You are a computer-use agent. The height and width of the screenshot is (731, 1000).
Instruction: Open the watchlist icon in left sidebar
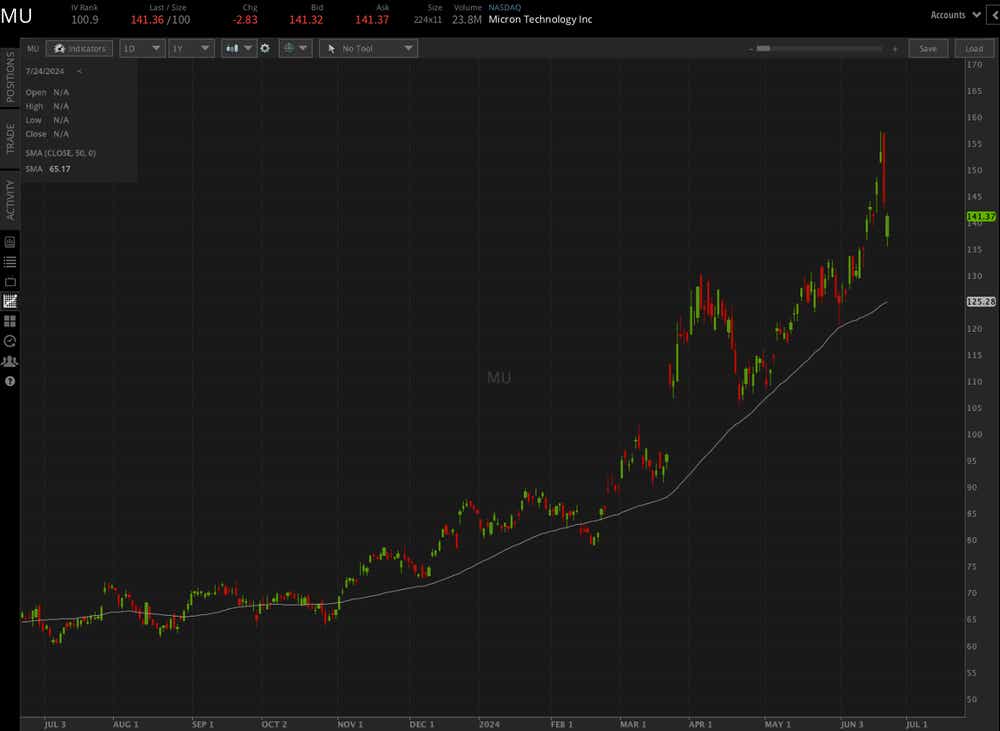tap(12, 261)
